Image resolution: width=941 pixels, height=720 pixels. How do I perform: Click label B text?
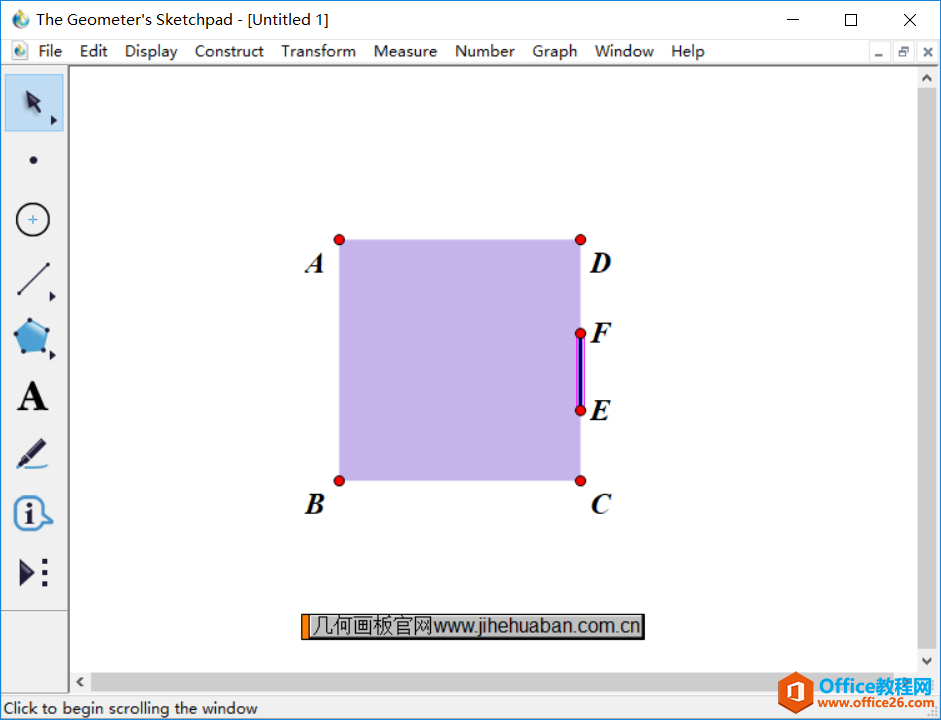click(x=315, y=504)
